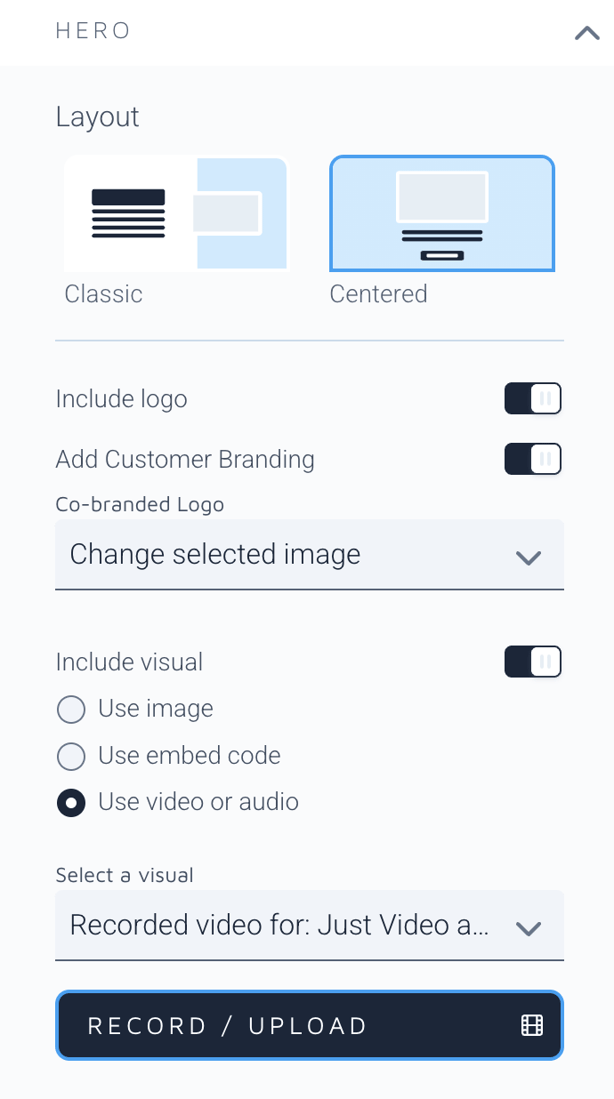614x1099 pixels.
Task: Toggle the Include visual switch off
Action: click(533, 662)
